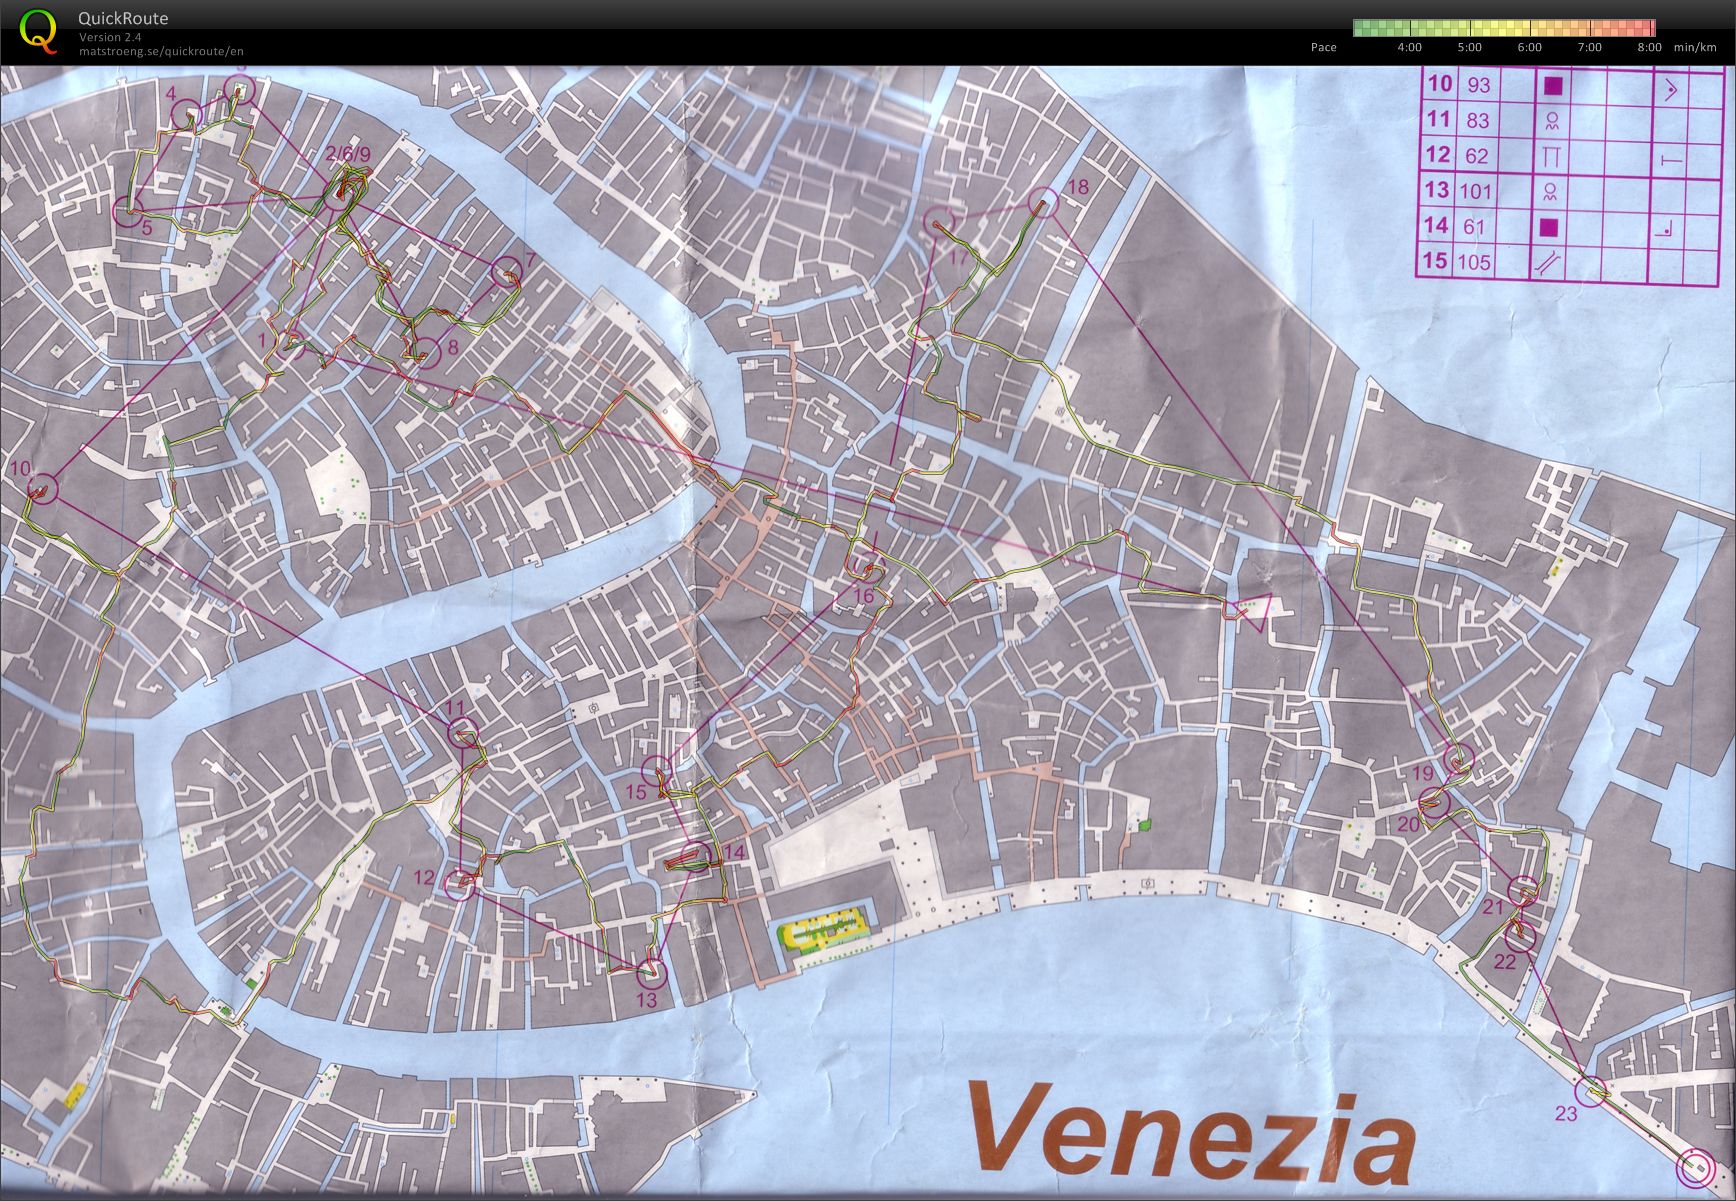Screen dimensions: 1736x1201
Task: Click the filled square symbol in row 10
Action: [1552, 86]
